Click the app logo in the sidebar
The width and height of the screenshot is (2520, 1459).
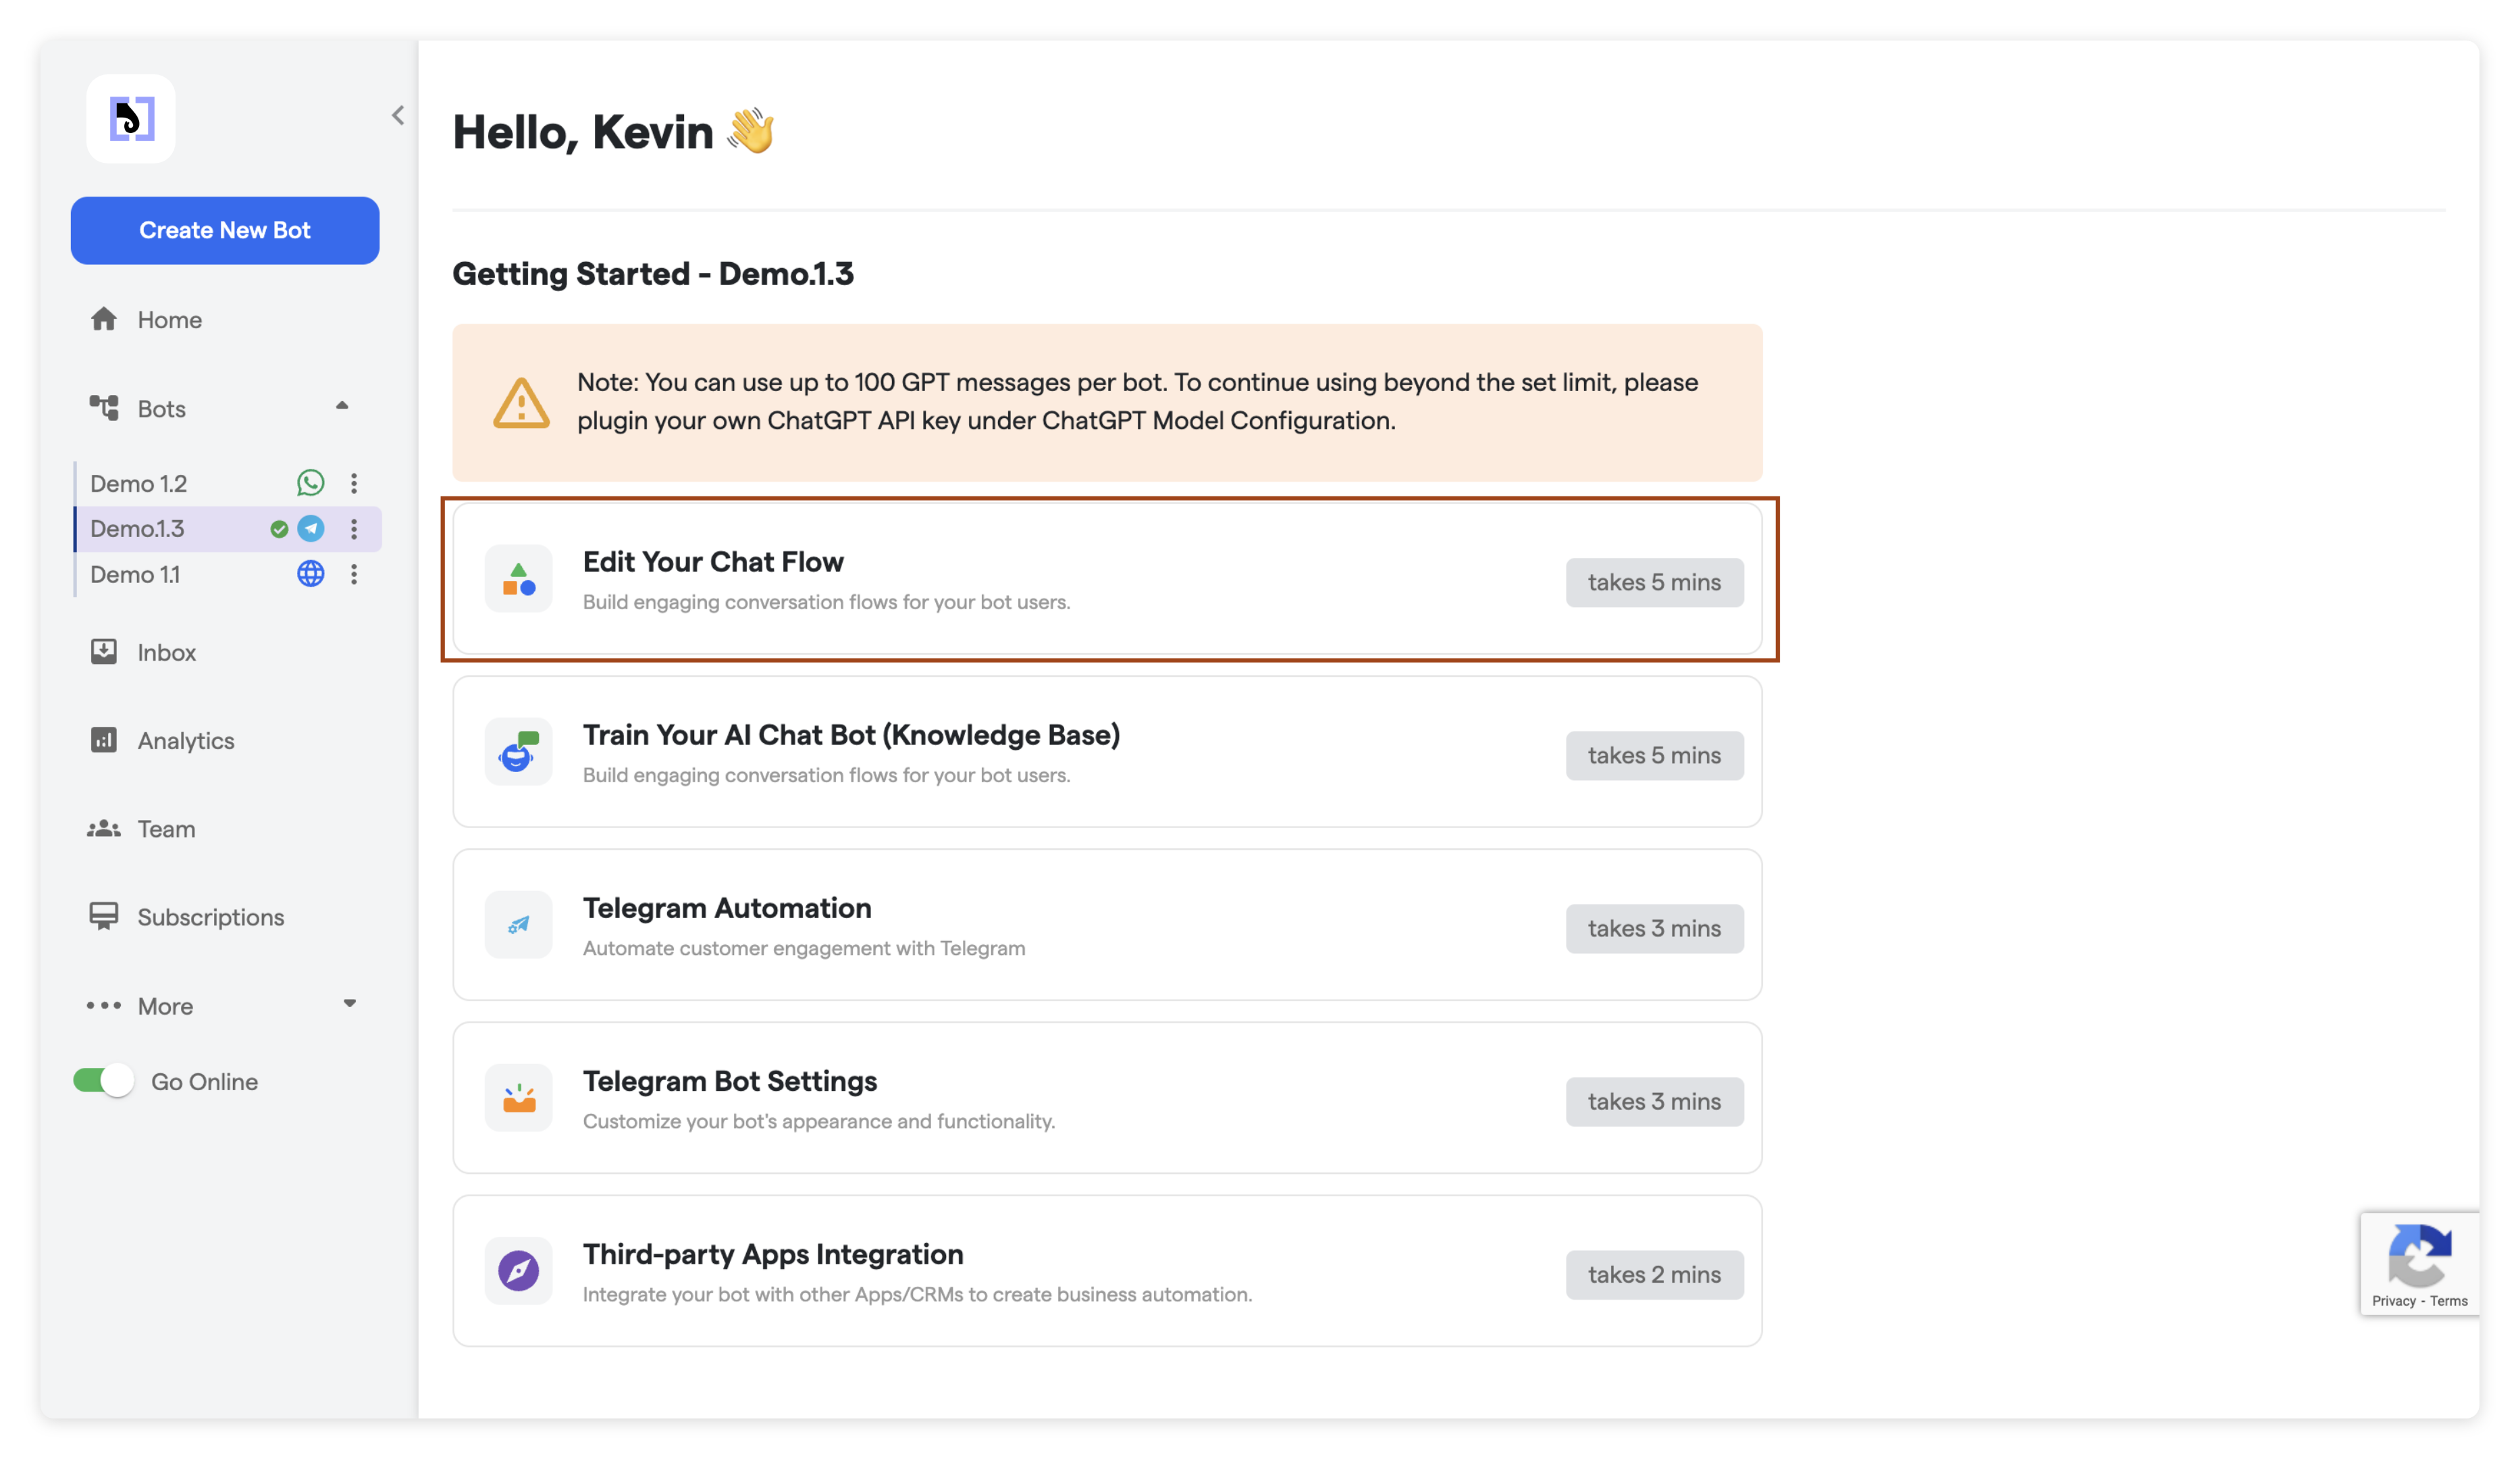pyautogui.click(x=131, y=119)
